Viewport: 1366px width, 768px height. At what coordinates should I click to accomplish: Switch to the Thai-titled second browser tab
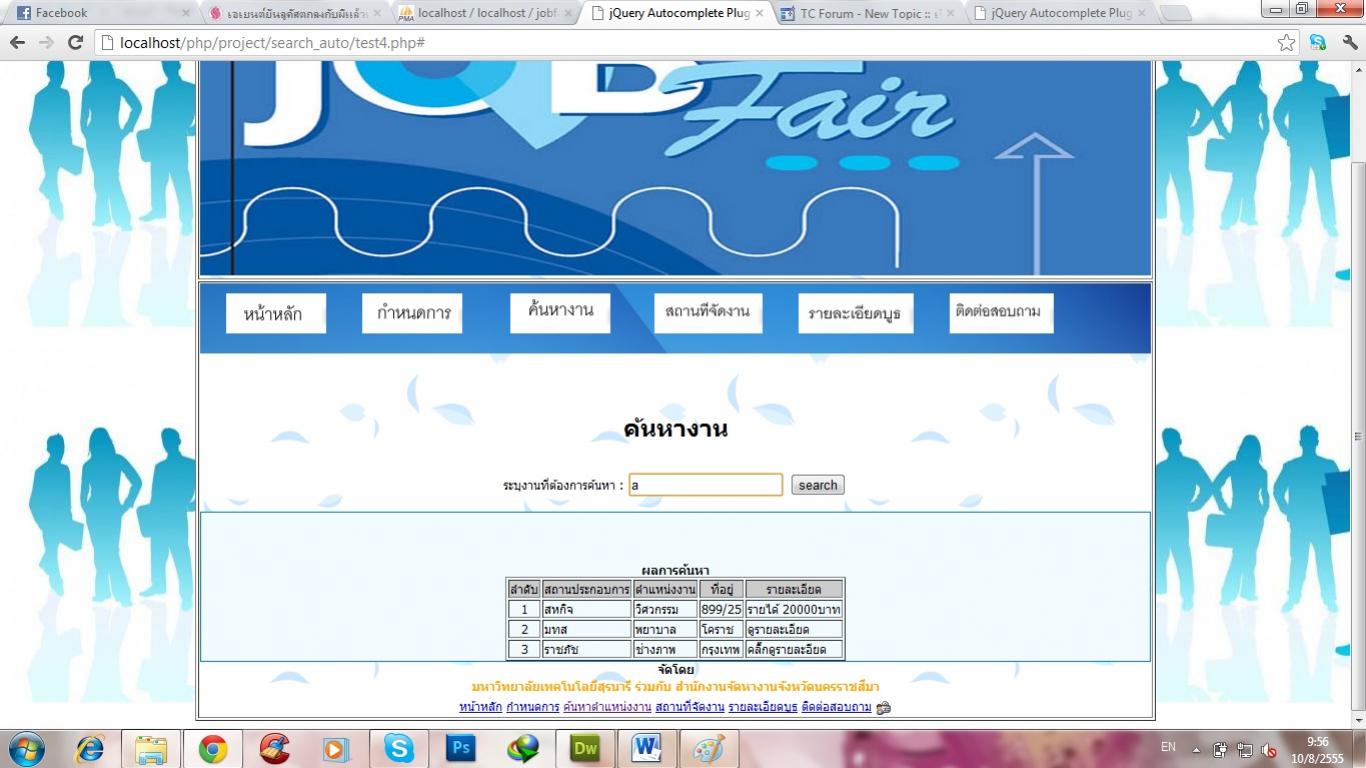pos(292,13)
